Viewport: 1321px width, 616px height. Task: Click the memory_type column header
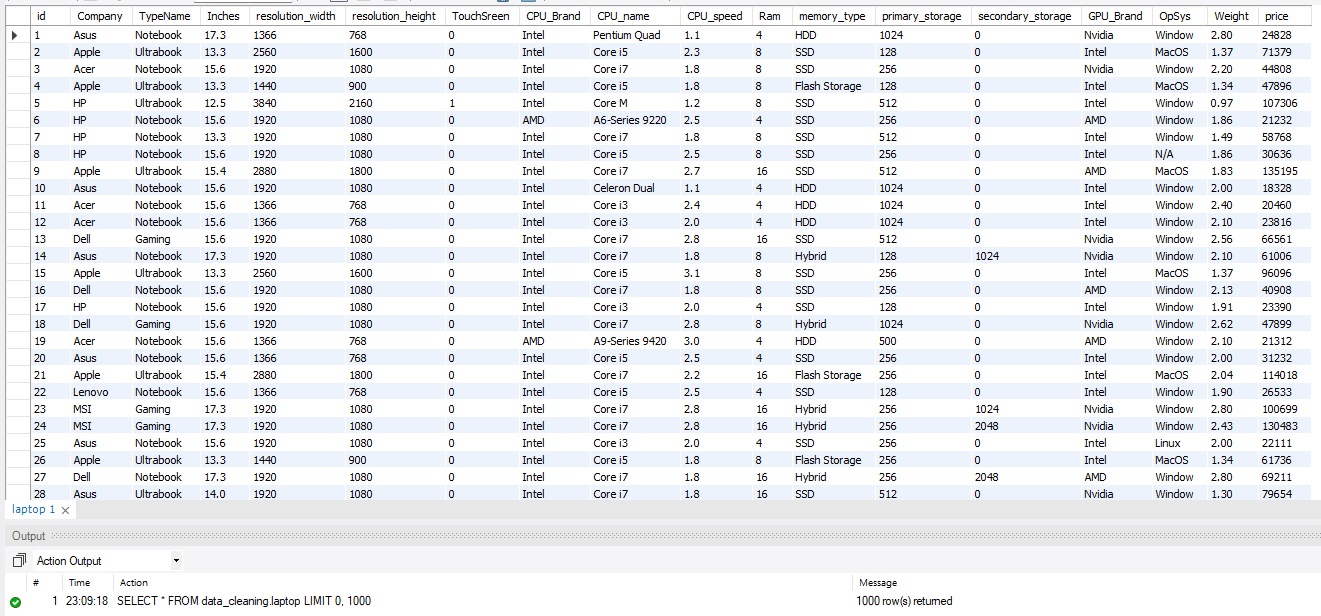point(832,16)
